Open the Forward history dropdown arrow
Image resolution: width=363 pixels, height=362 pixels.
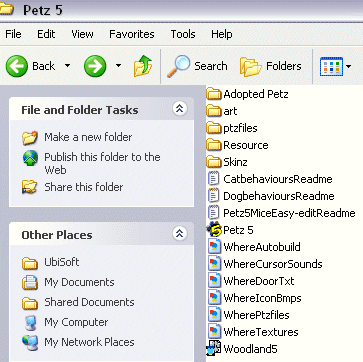pyautogui.click(x=118, y=66)
